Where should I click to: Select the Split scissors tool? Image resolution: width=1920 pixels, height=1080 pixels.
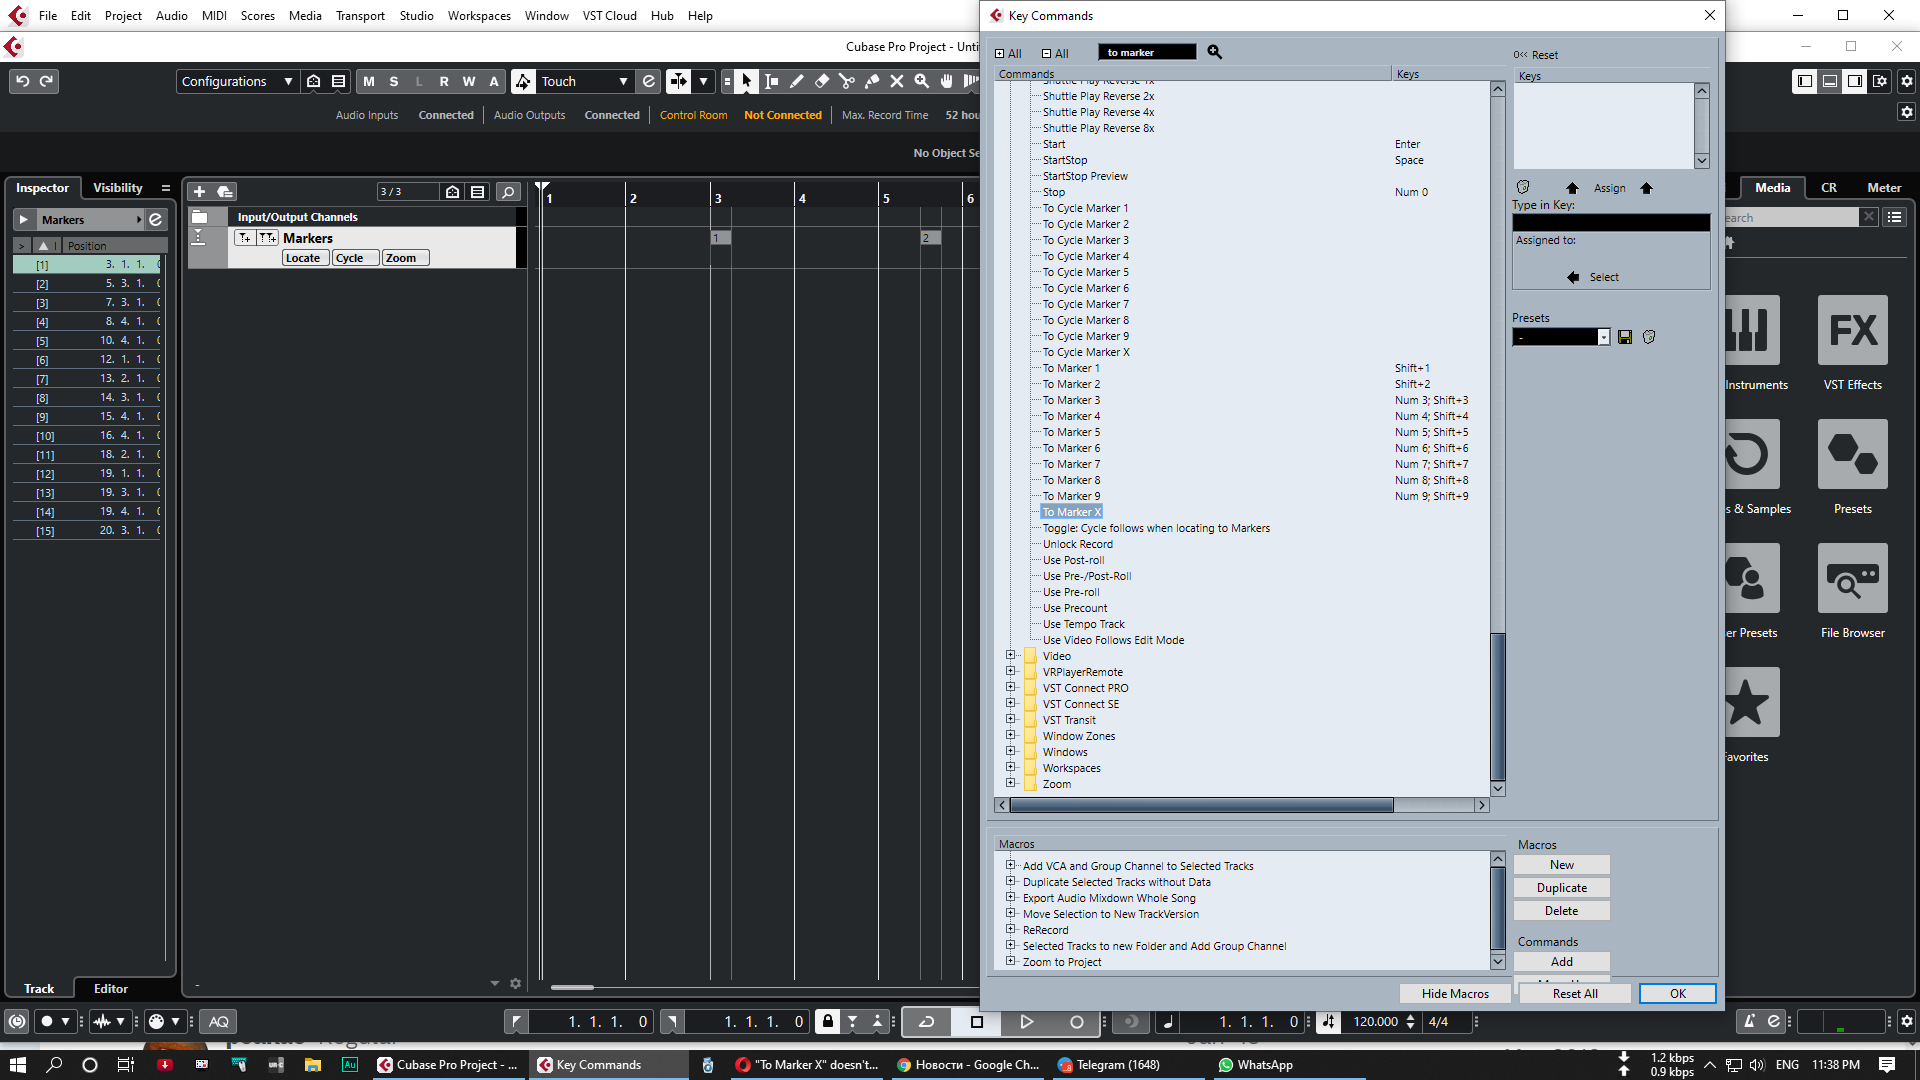[x=846, y=82]
